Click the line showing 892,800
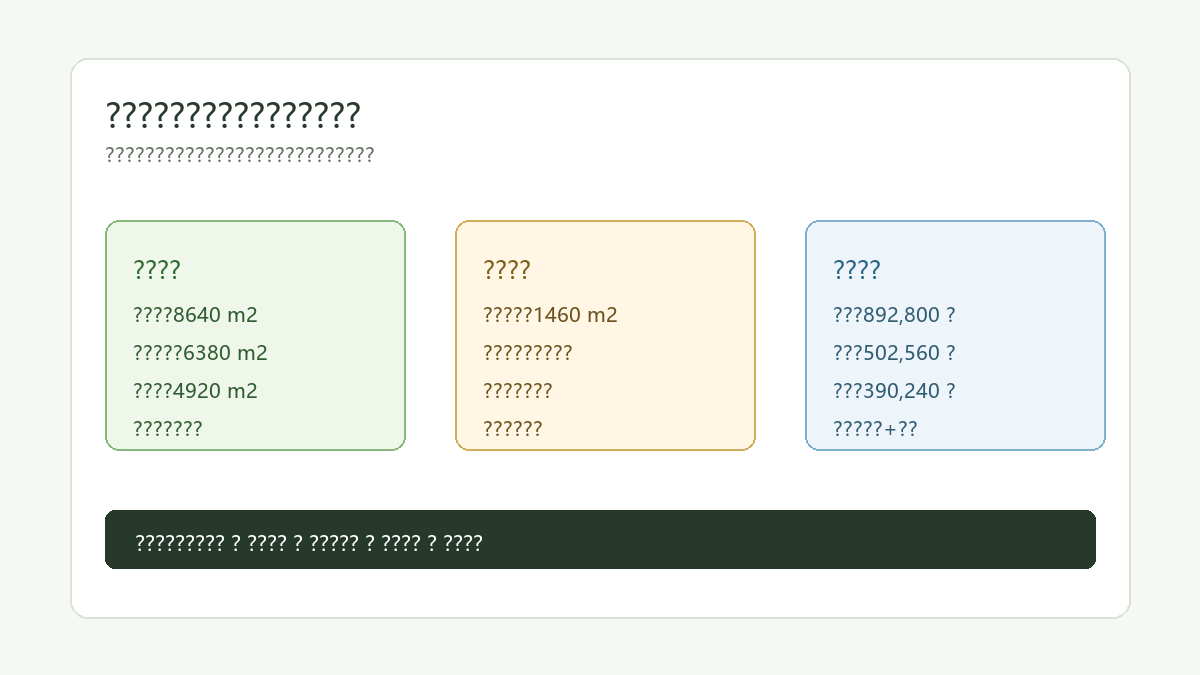 click(895, 315)
